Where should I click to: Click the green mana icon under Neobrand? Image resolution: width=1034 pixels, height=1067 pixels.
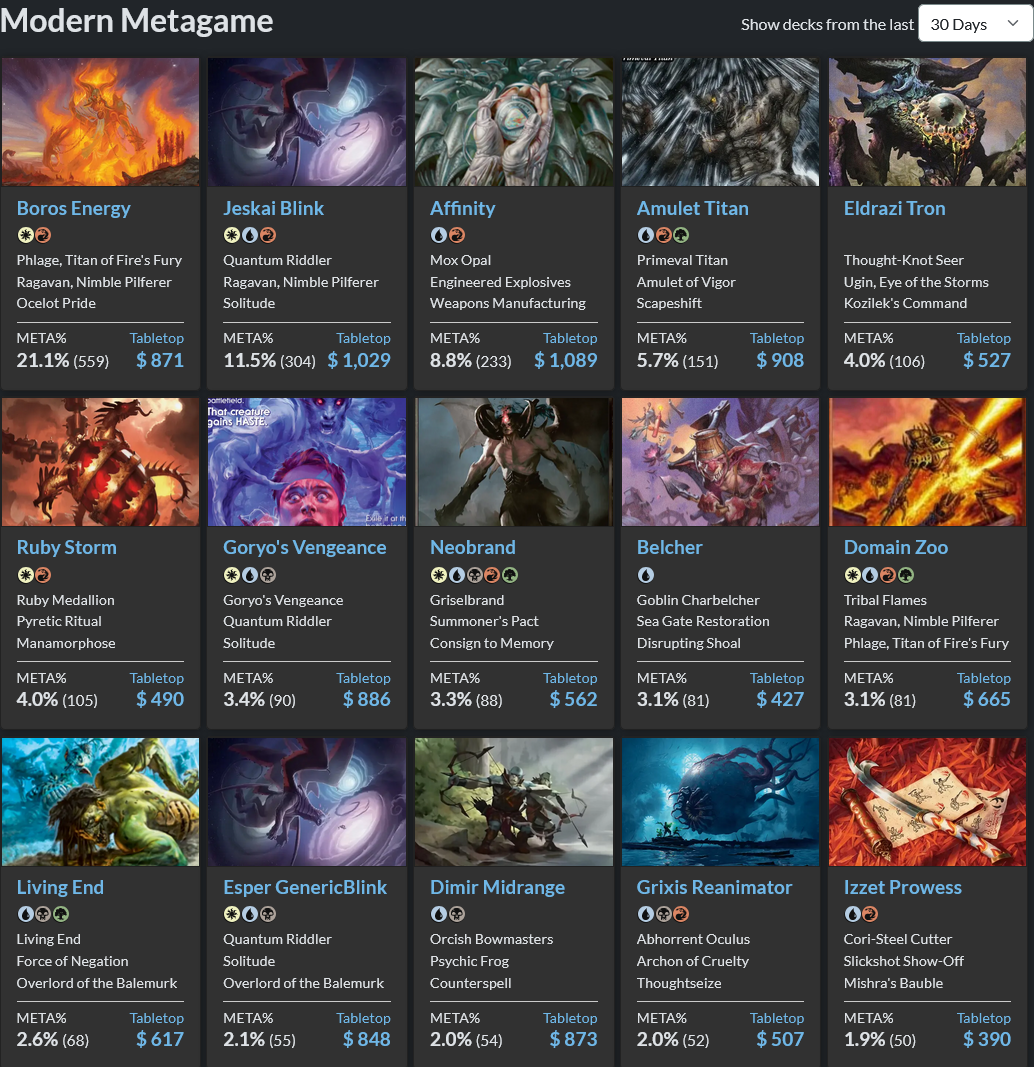click(x=510, y=575)
